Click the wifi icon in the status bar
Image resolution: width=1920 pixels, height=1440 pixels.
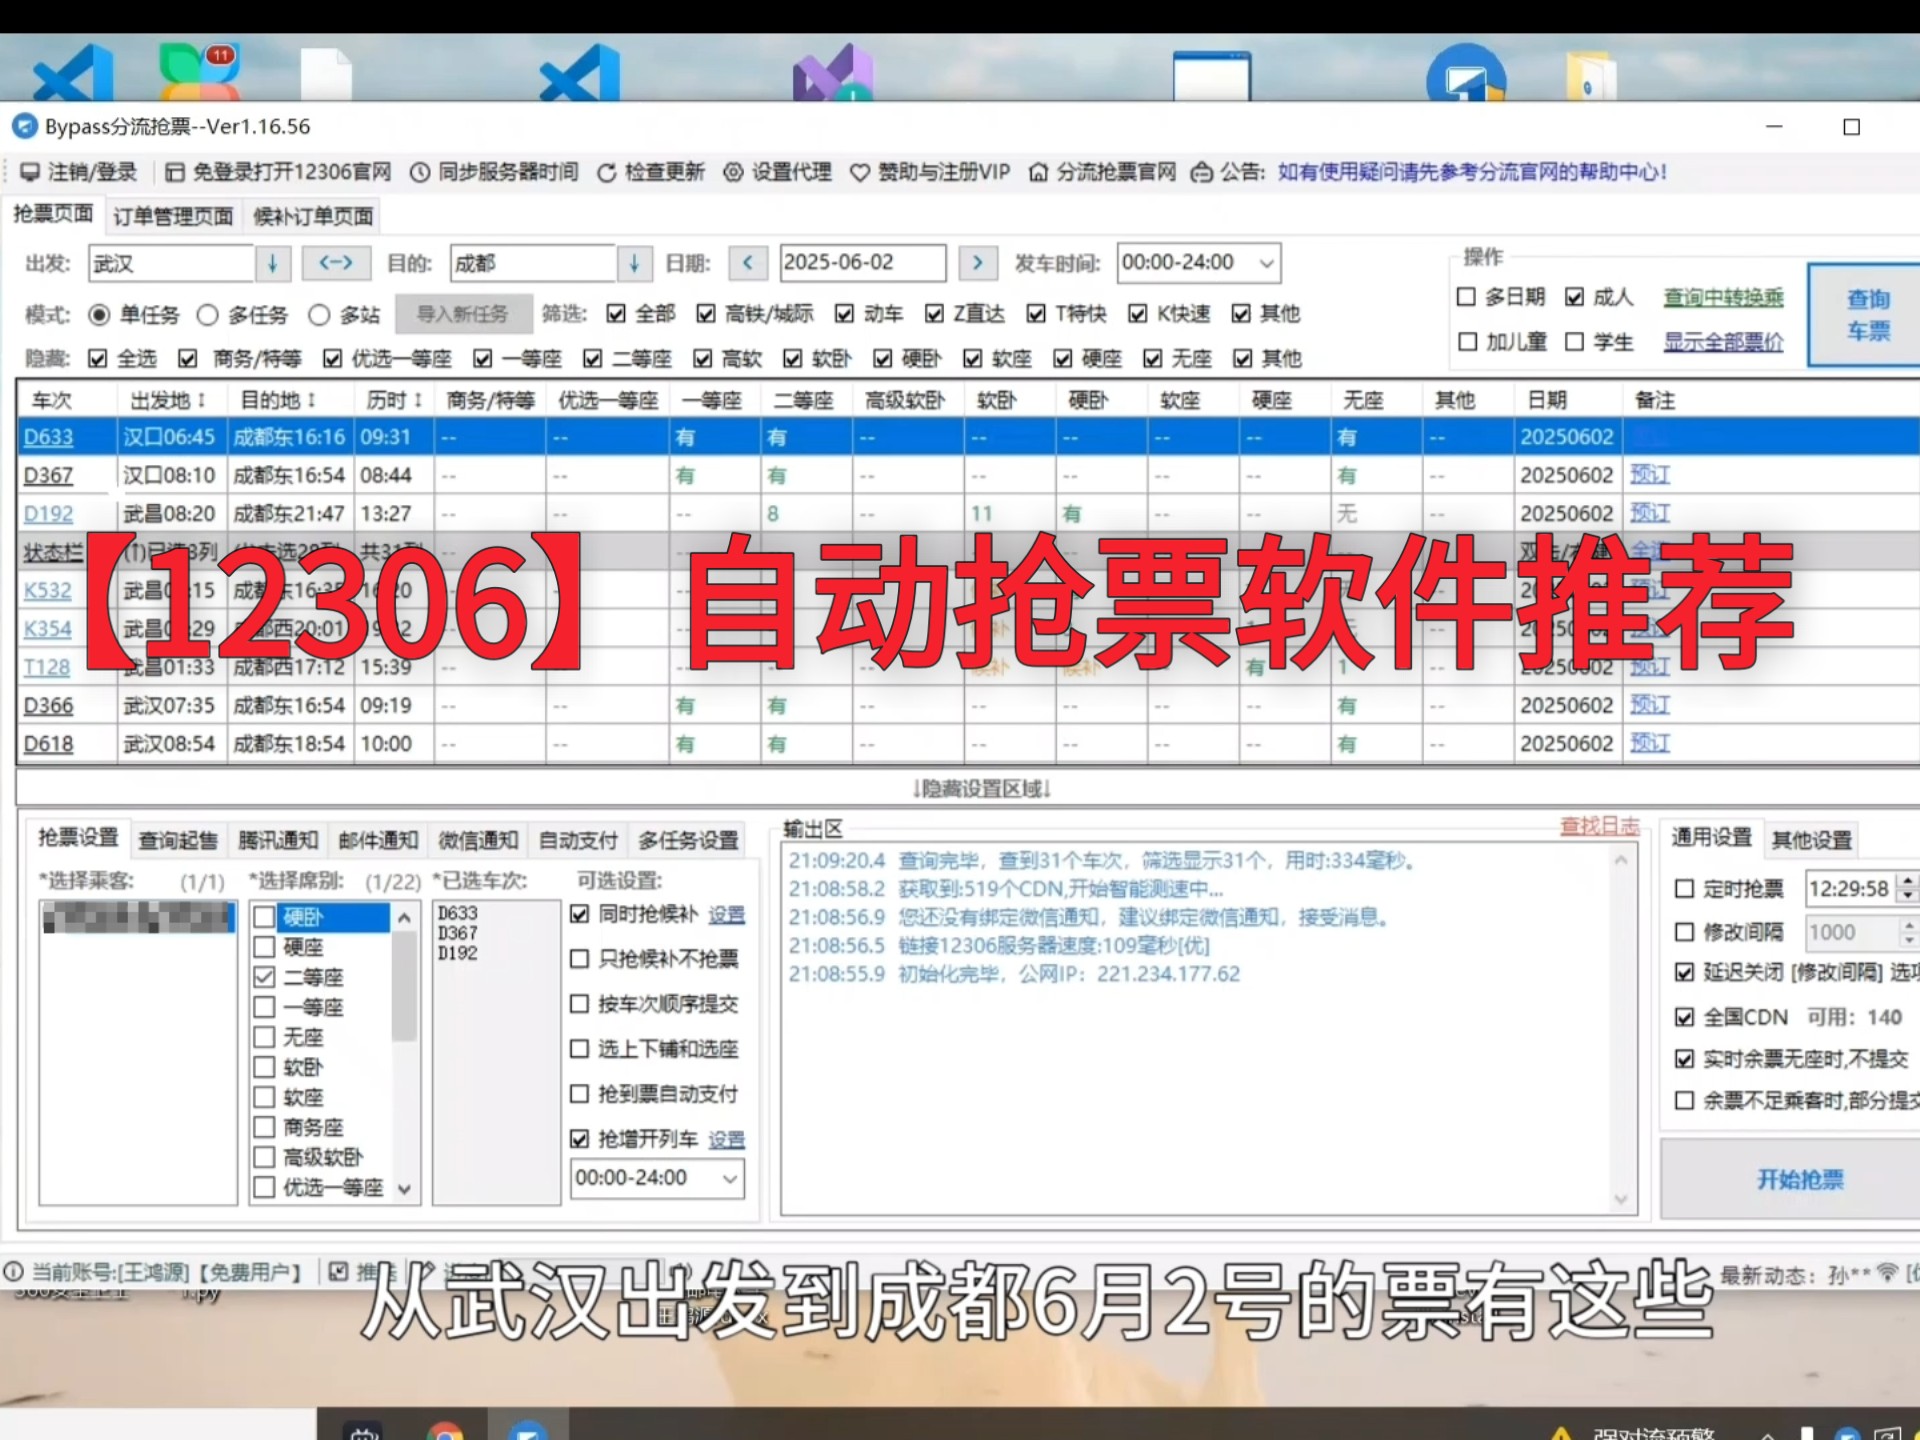click(x=1887, y=1272)
